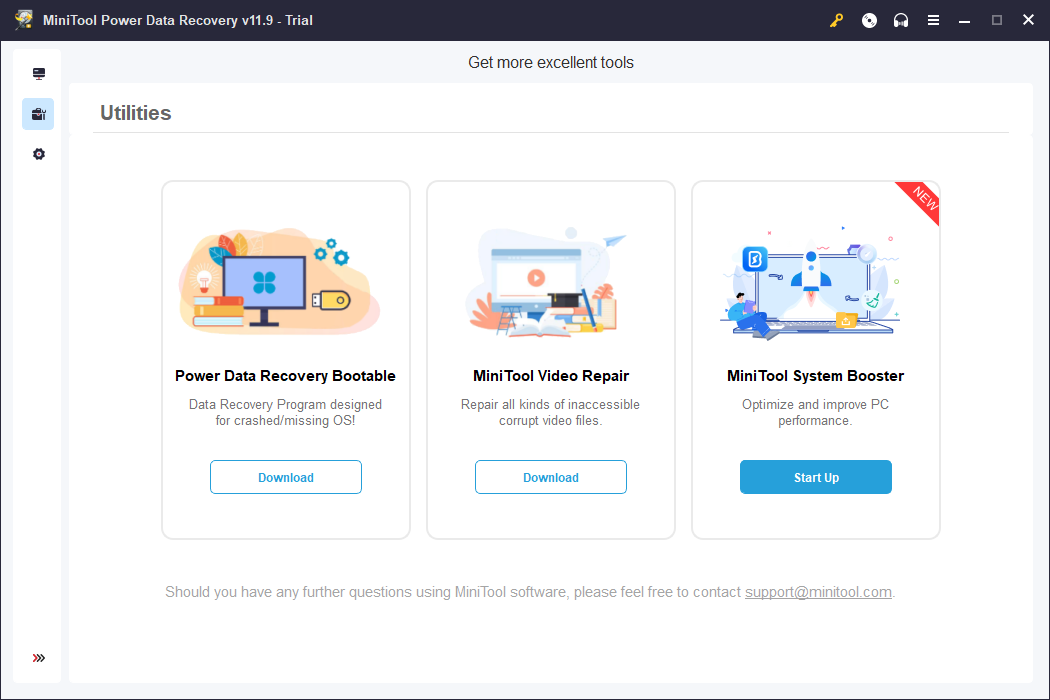This screenshot has width=1050, height=700.
Task: Click 'MiniTool System Booster' title
Action: (x=816, y=376)
